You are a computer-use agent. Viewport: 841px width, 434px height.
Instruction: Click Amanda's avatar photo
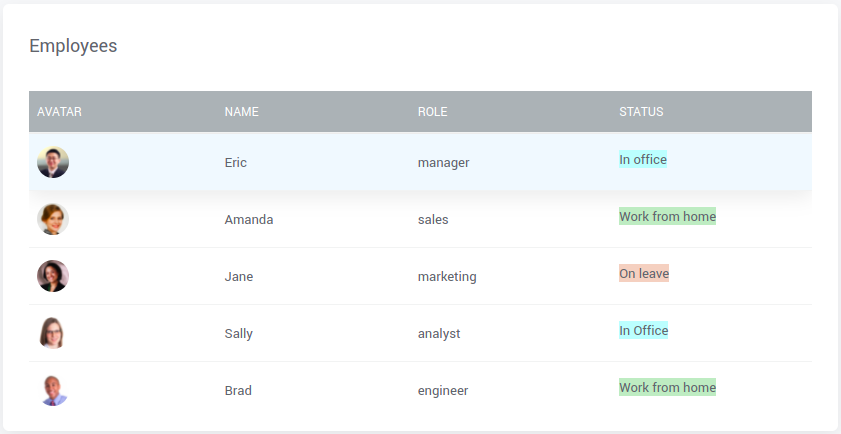(53, 219)
